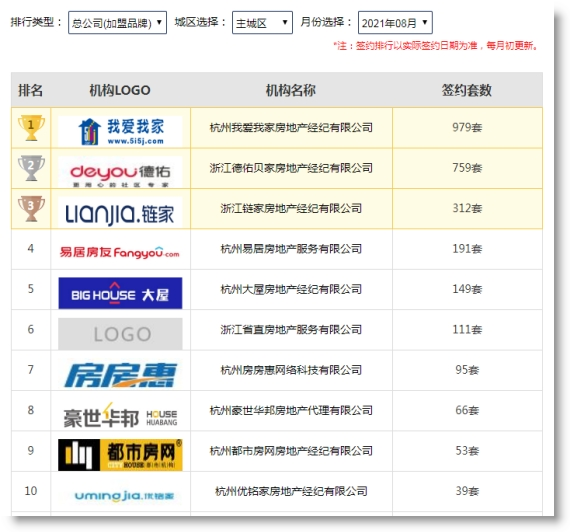Click the 都市房网 logo
This screenshot has height=532, width=570.
pos(120,455)
